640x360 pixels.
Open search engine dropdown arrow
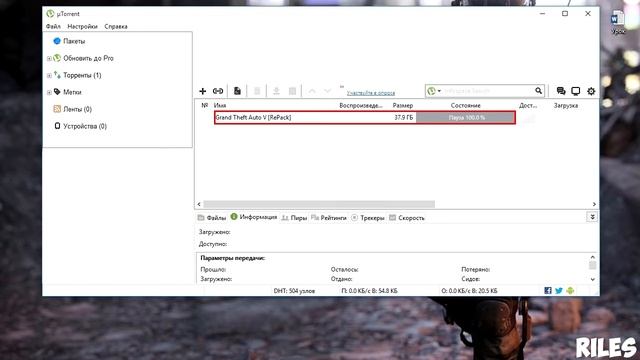pos(440,91)
